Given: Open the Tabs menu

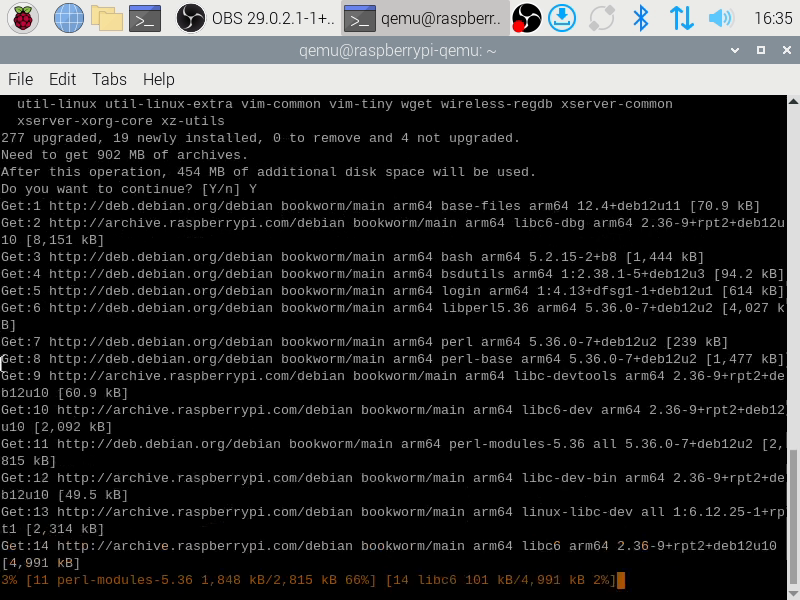Looking at the screenshot, I should point(109,79).
